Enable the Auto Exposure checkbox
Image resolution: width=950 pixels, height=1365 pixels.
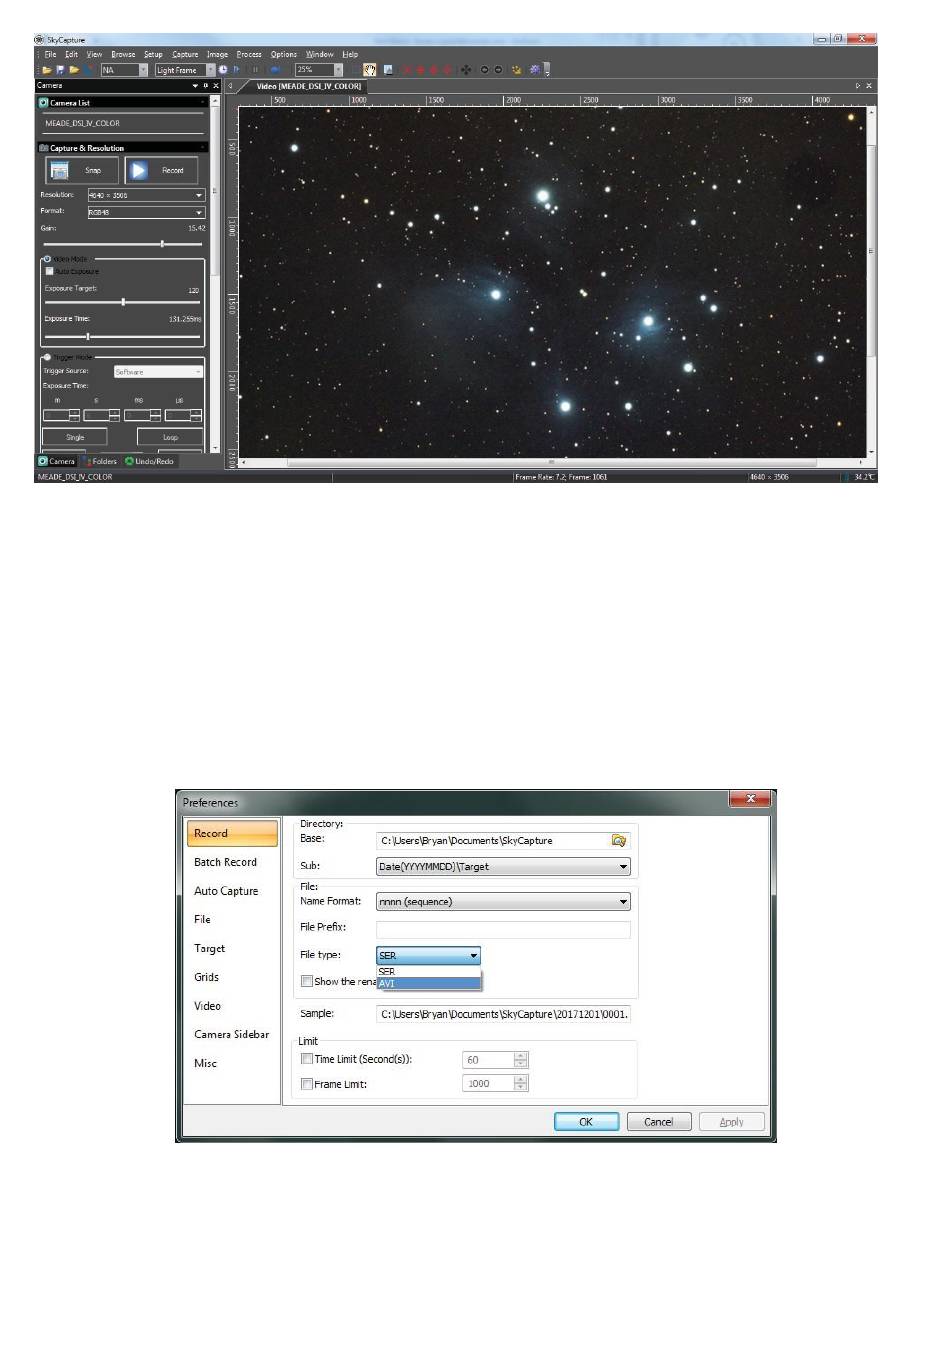[x=49, y=271]
